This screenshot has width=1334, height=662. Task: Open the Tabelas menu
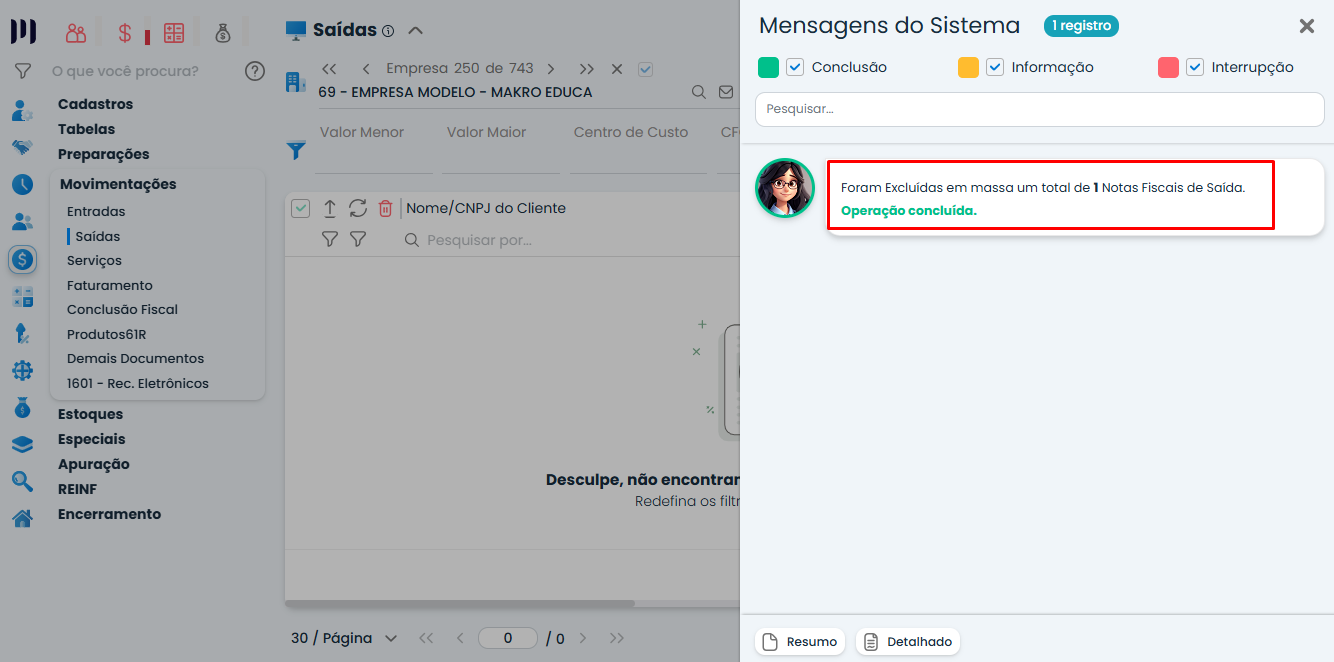click(x=86, y=129)
